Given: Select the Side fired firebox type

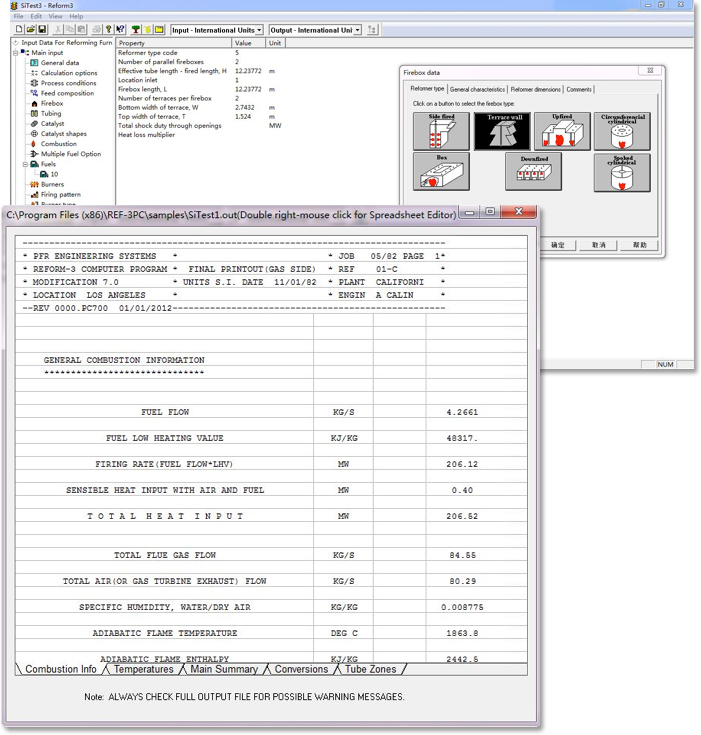Looking at the screenshot, I should coord(441,131).
